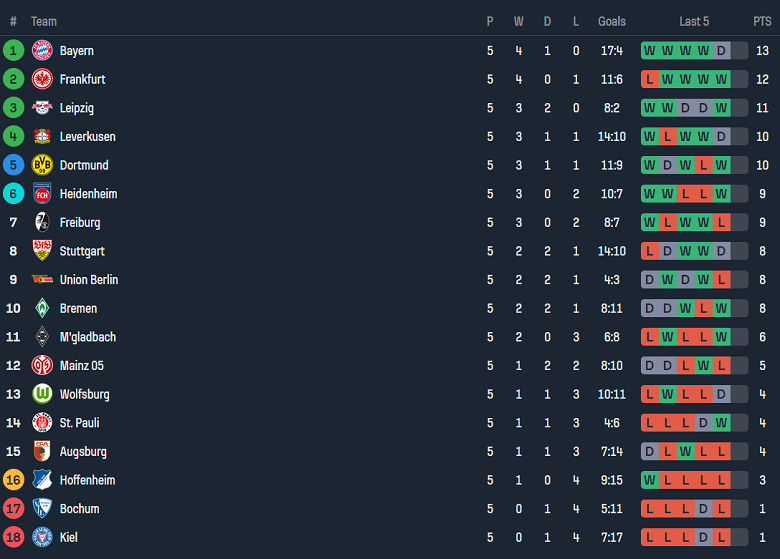Click the red position 18 rank badge

pyautogui.click(x=13, y=537)
